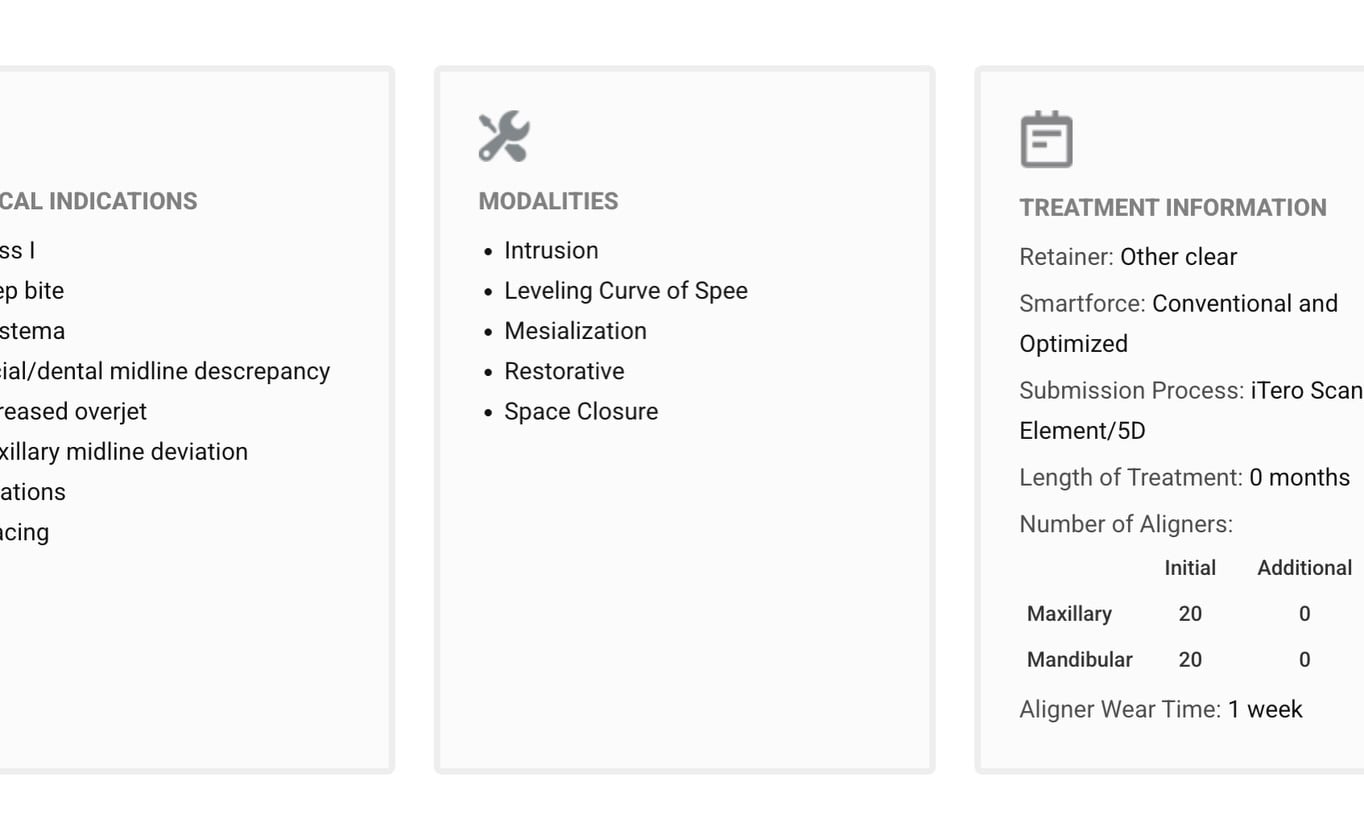This screenshot has width=1364, height=835.
Task: Click Leveling Curve of Spee item
Action: click(626, 291)
